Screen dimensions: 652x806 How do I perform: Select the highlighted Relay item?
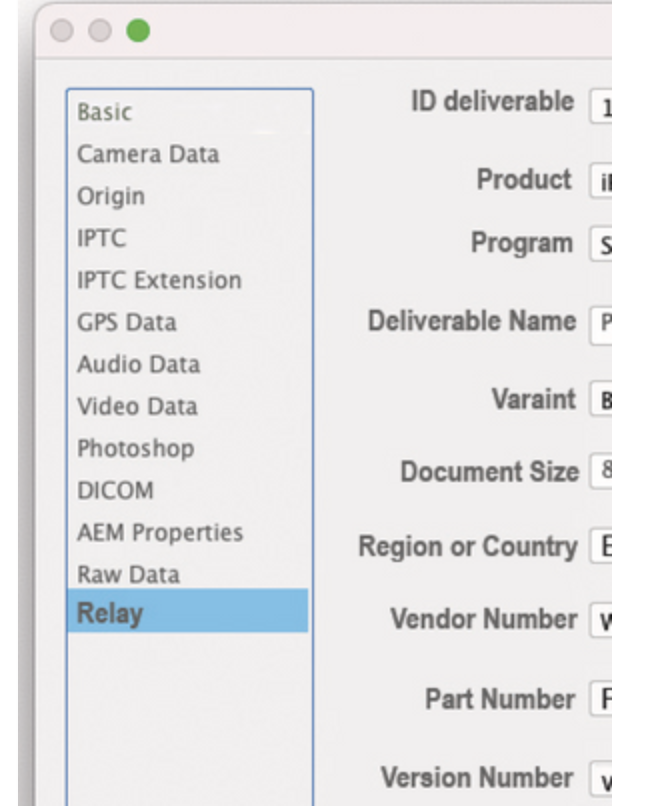110,613
